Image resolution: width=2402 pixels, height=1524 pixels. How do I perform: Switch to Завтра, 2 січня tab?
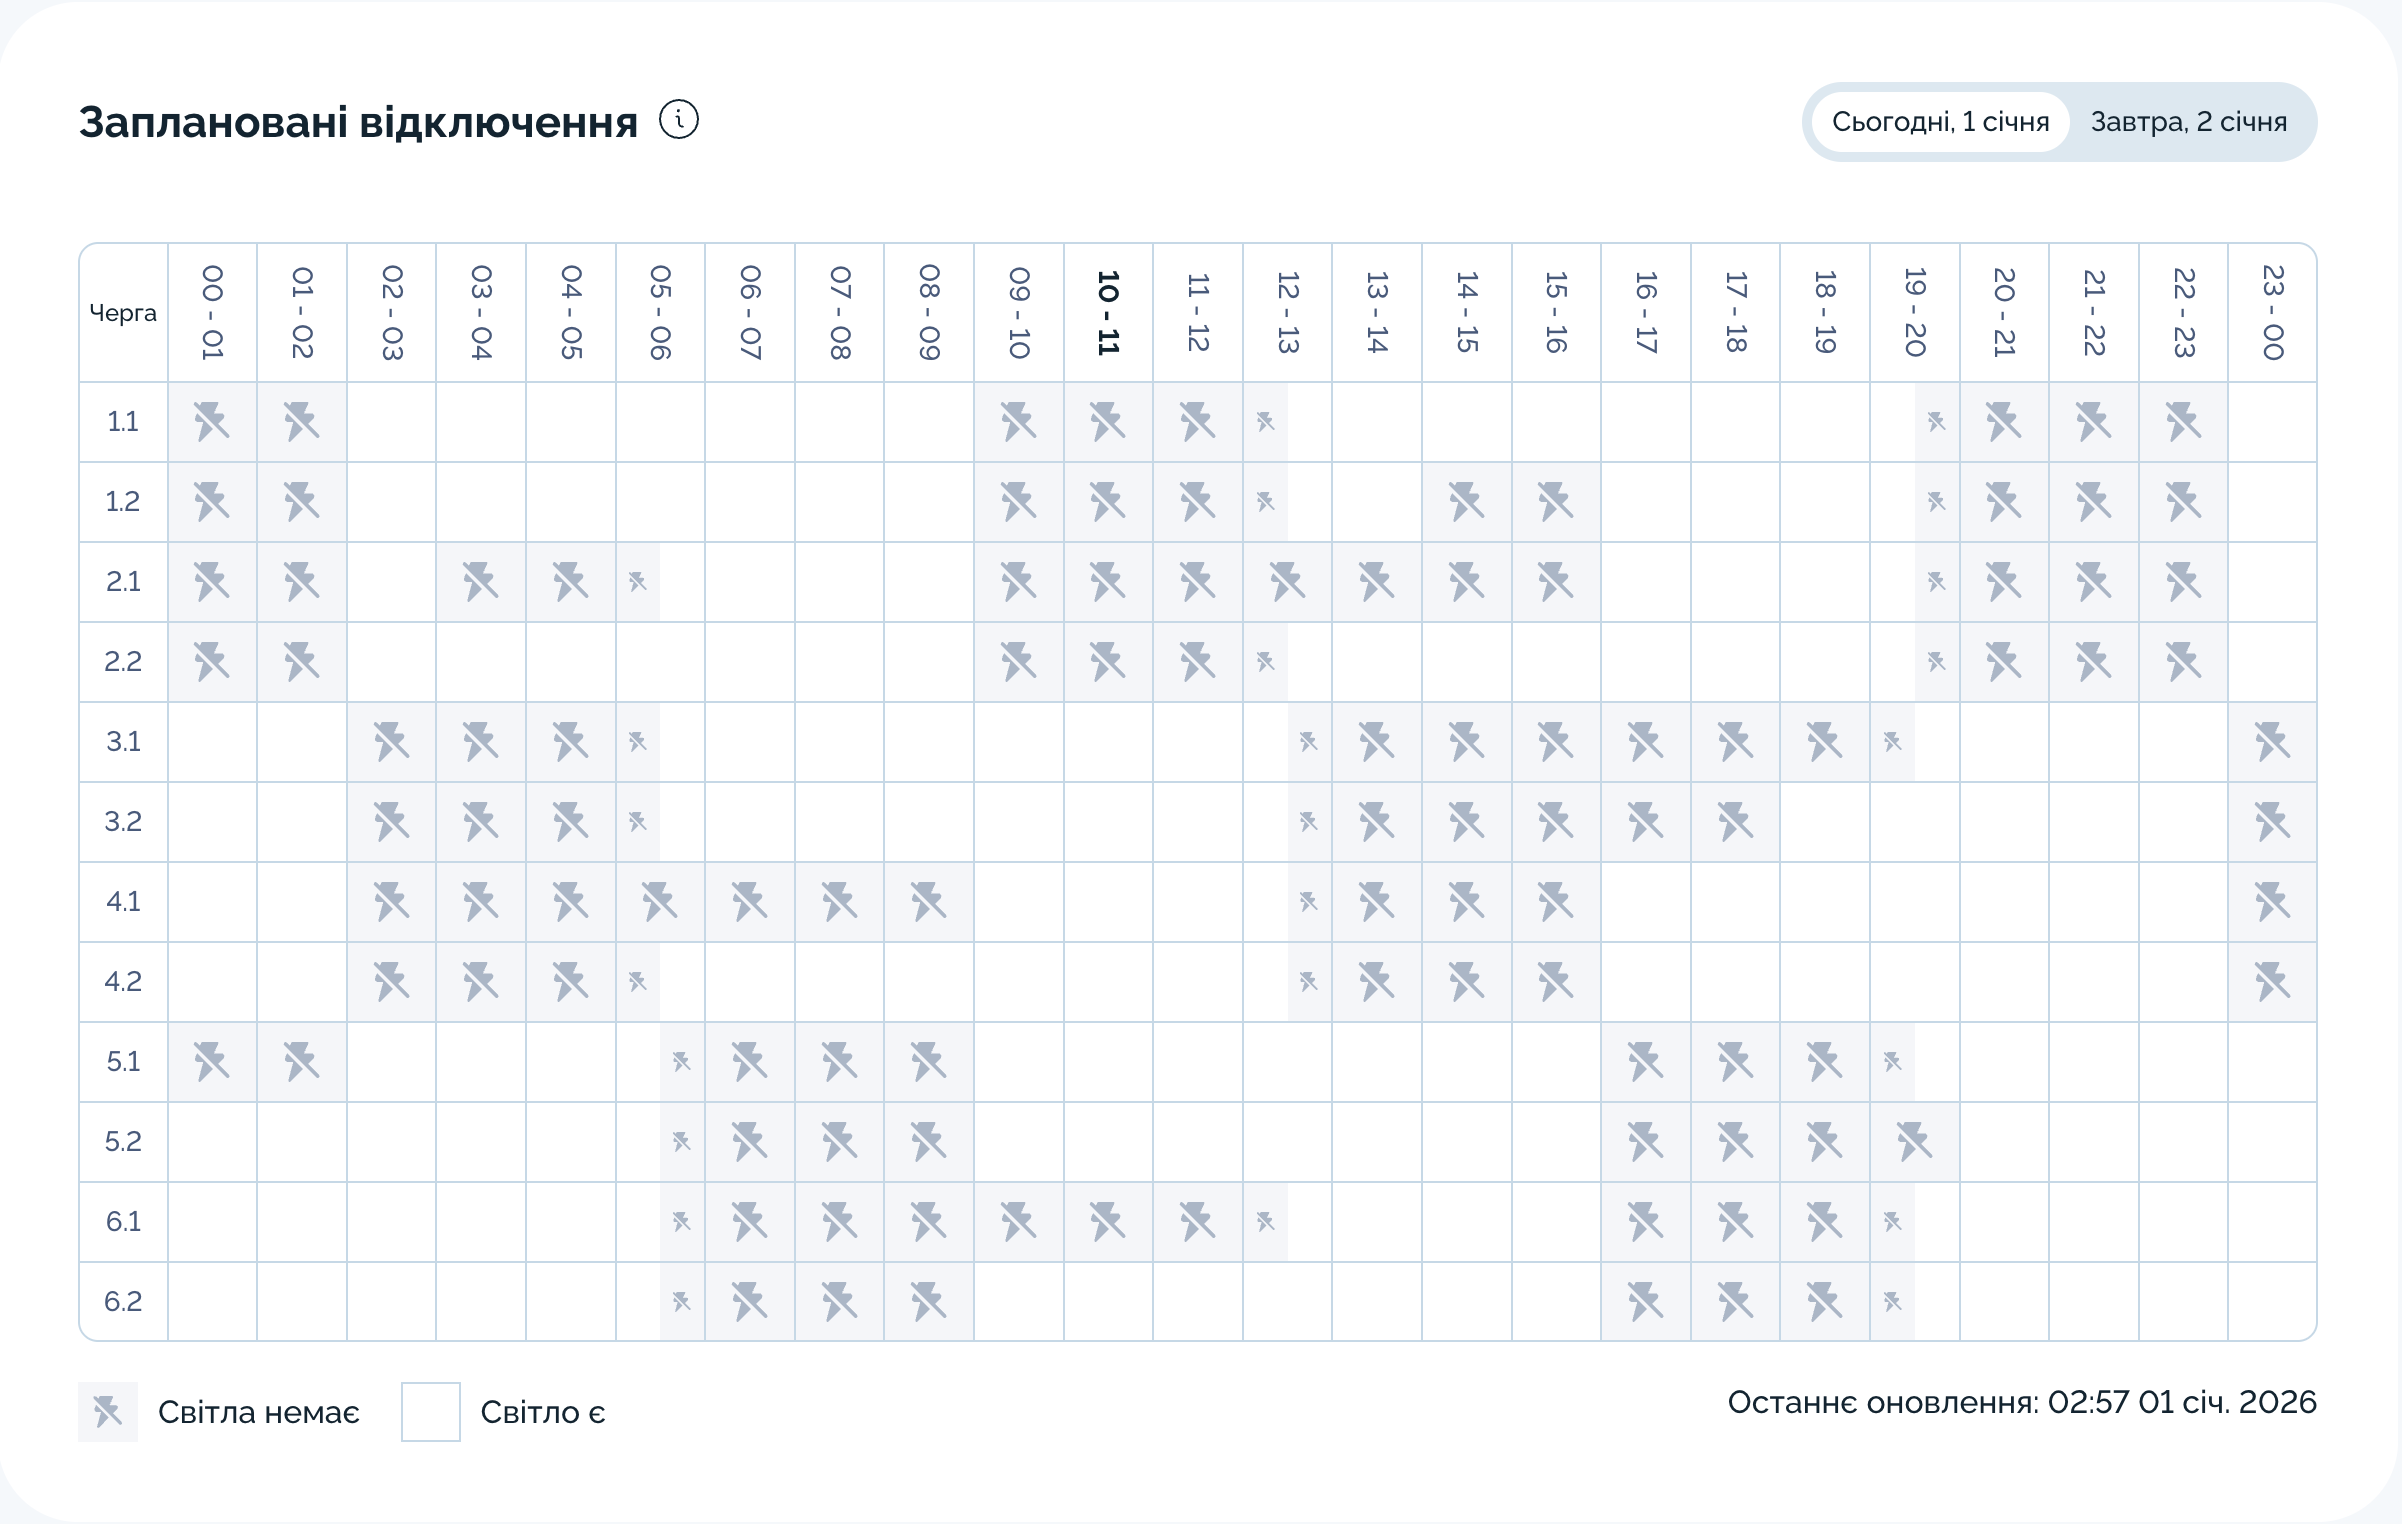coord(2188,122)
